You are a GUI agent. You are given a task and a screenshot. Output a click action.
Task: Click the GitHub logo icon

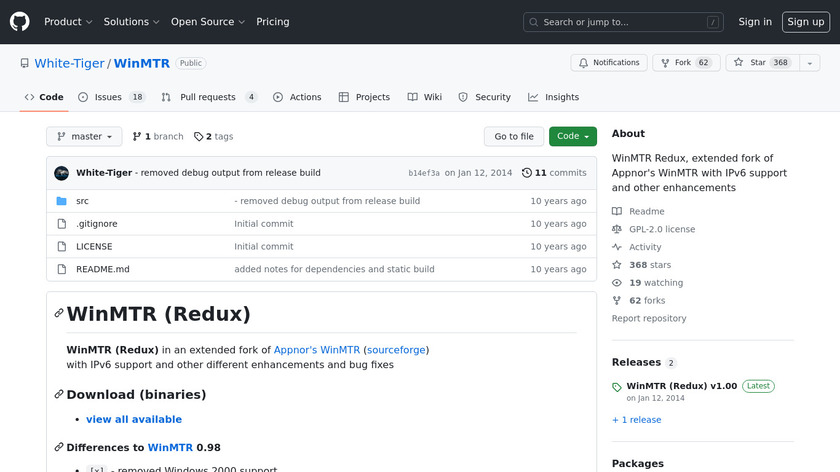[20, 22]
